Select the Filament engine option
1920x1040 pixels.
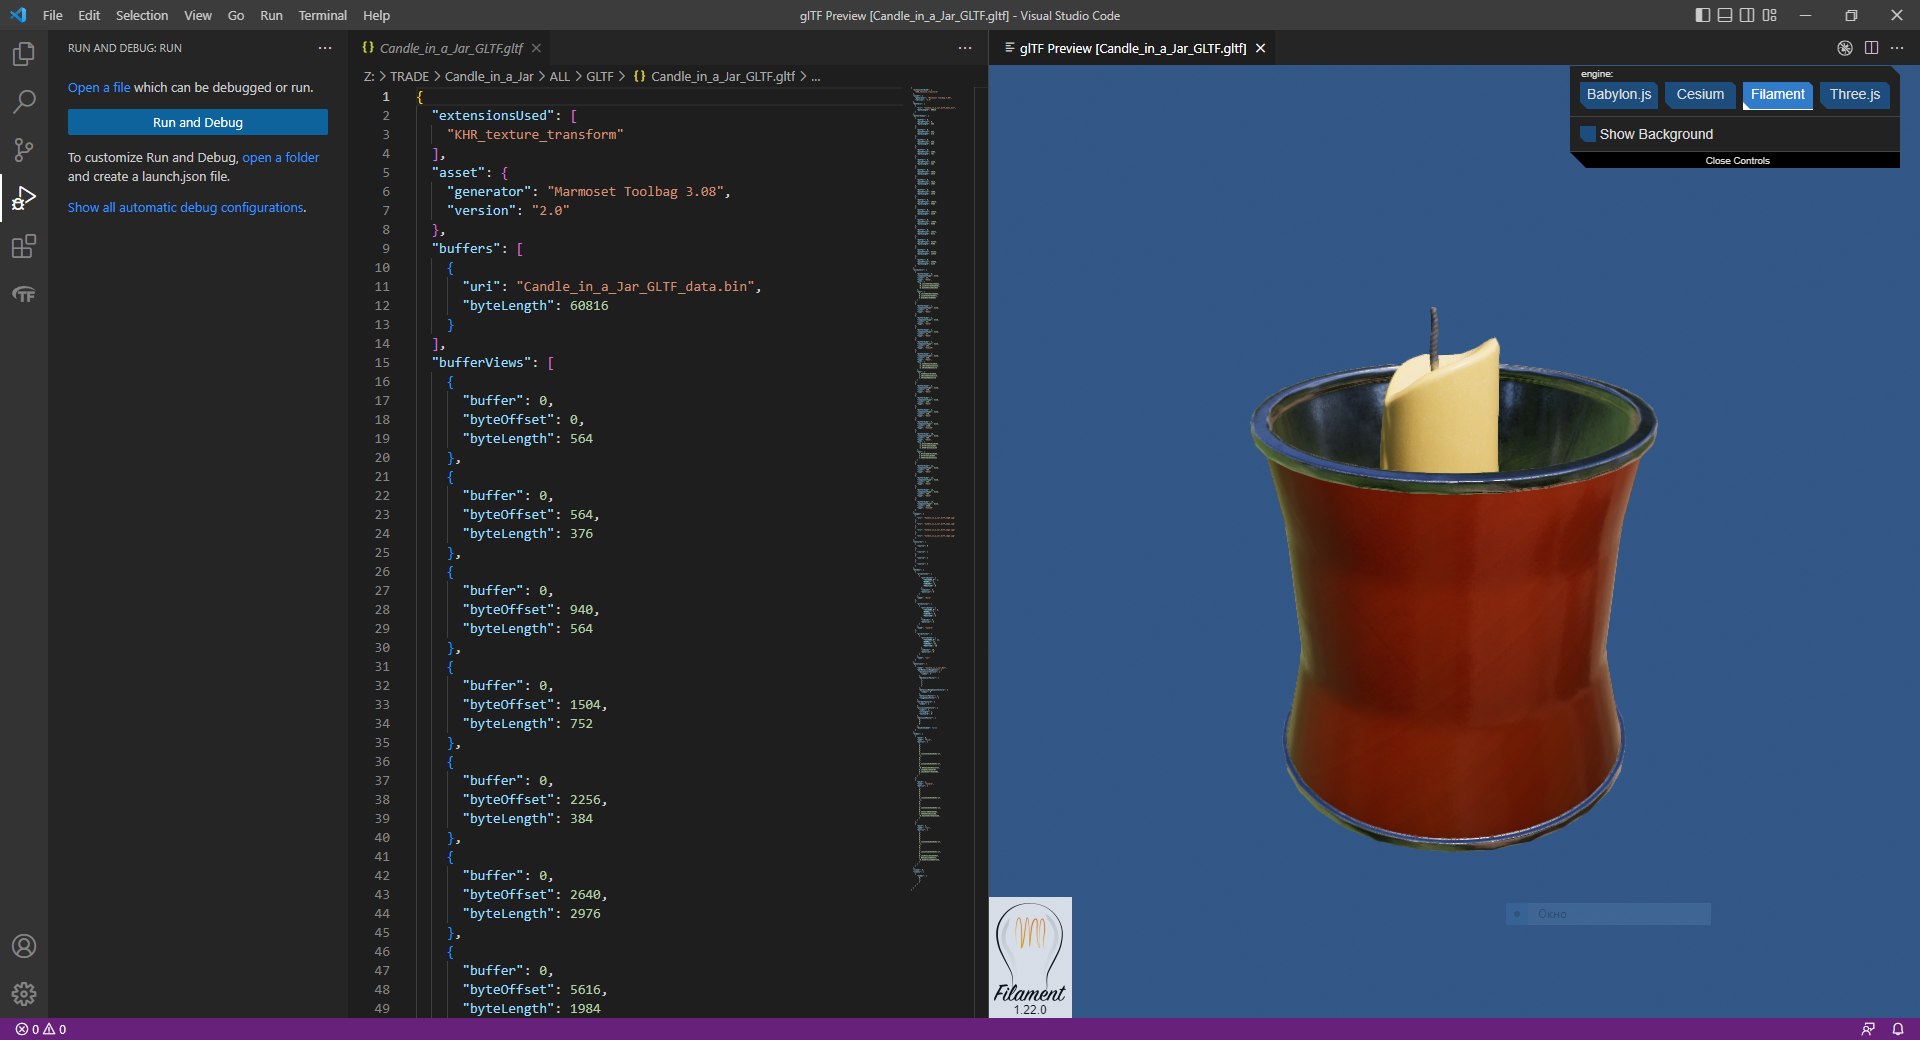coord(1777,95)
